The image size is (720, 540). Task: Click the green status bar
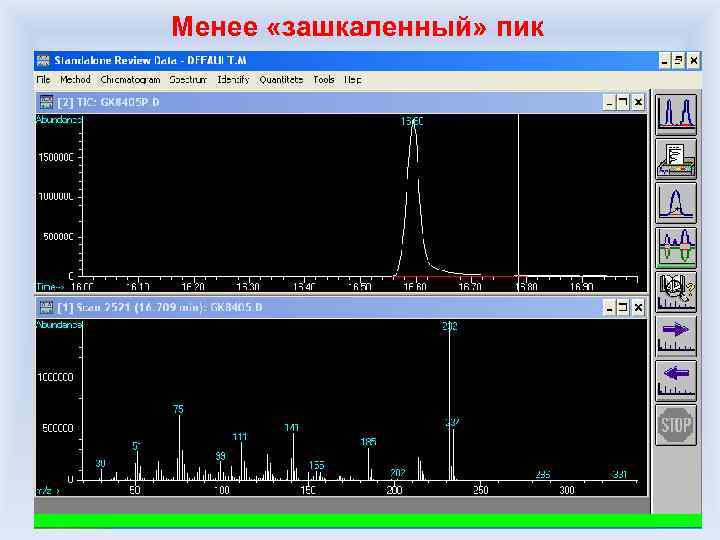367,521
